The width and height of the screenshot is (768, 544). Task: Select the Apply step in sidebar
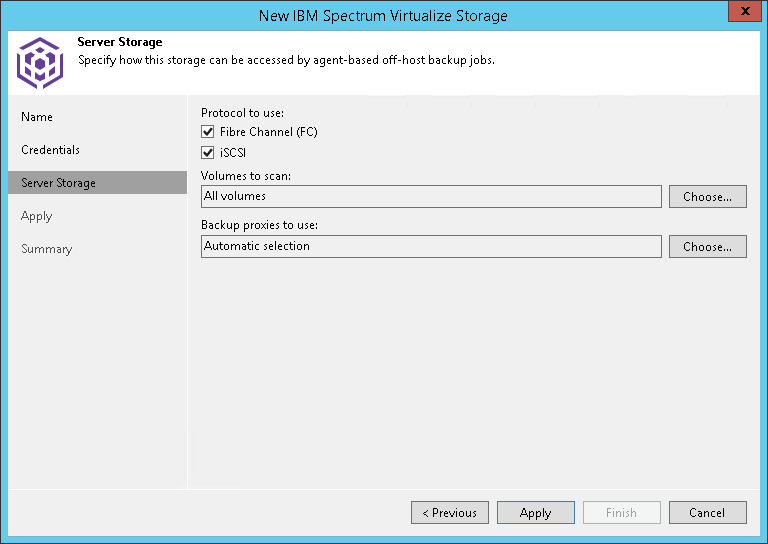[37, 216]
